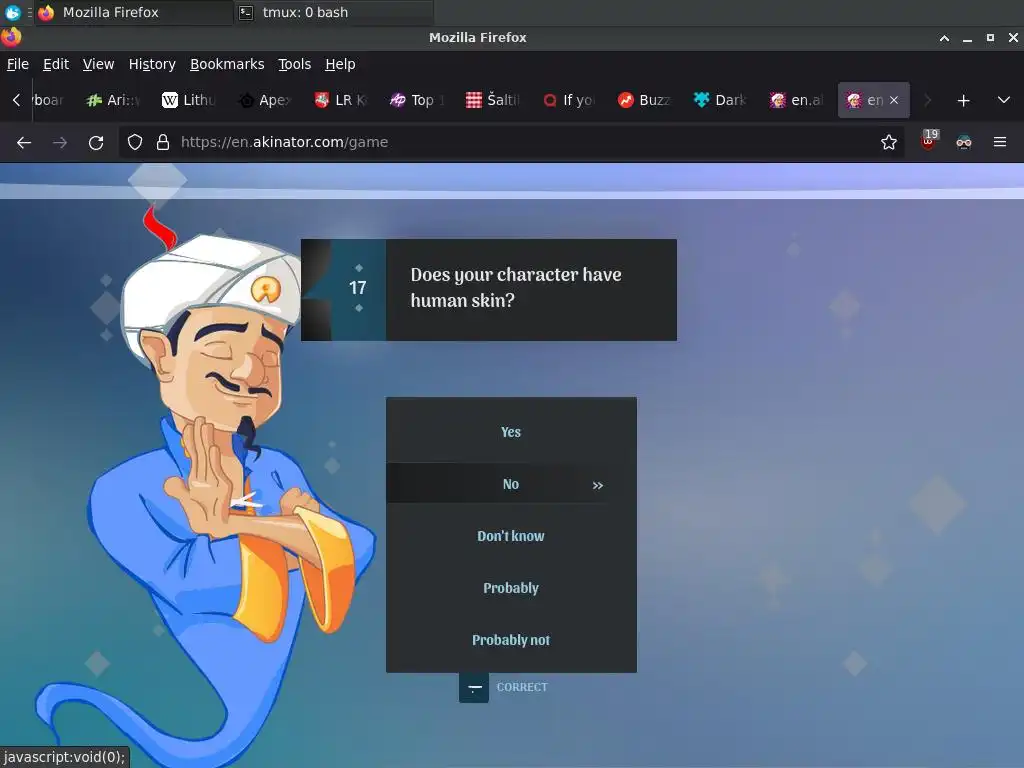Open the Bookmarks menu
Screen dimensions: 1024x768
pyautogui.click(x=227, y=64)
